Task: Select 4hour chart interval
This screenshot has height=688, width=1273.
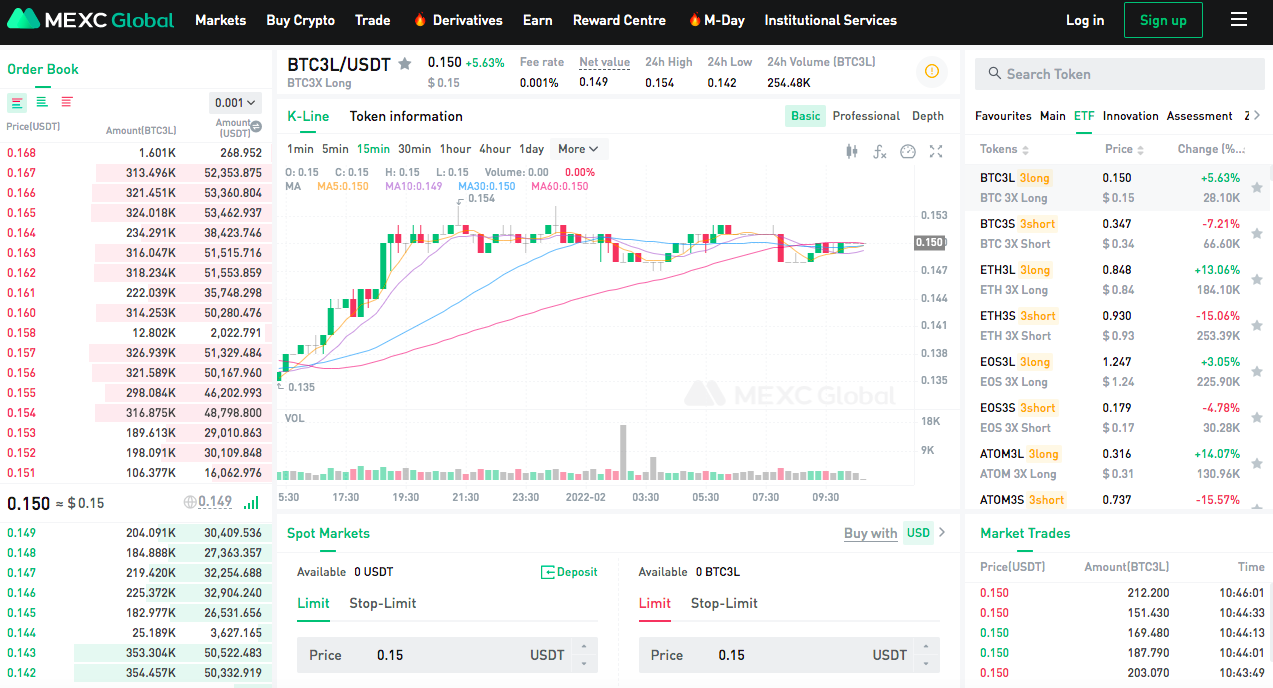Action: click(495, 149)
